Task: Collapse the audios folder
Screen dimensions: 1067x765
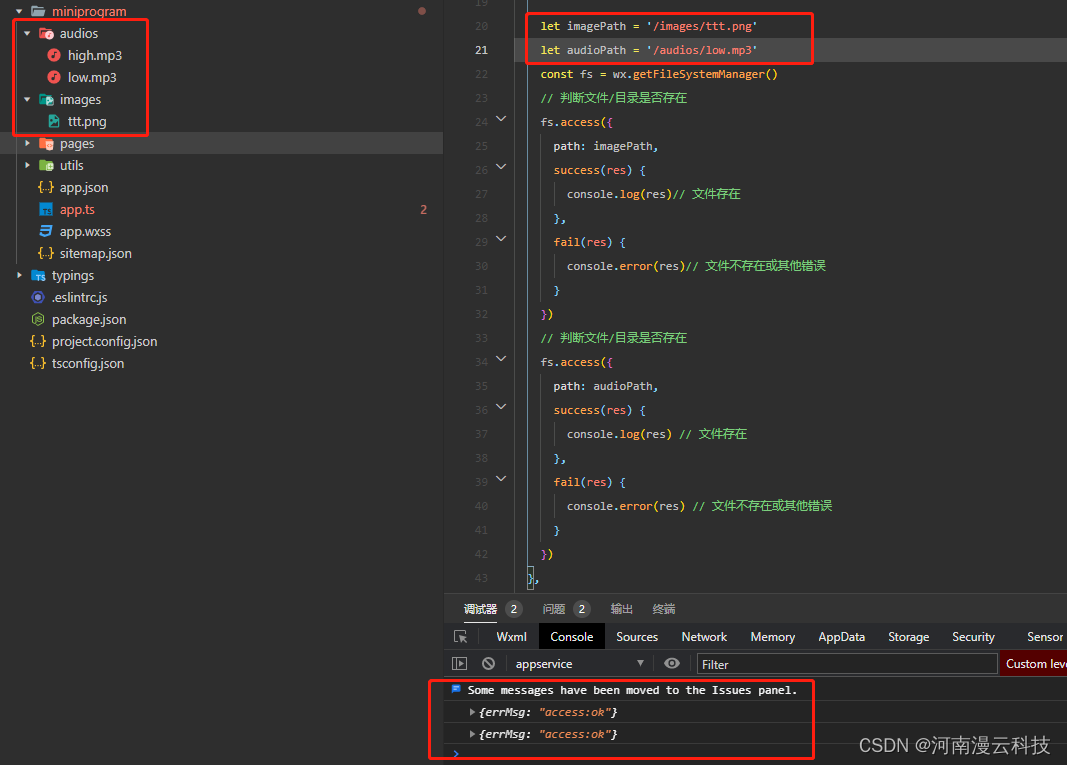Action: coord(28,34)
